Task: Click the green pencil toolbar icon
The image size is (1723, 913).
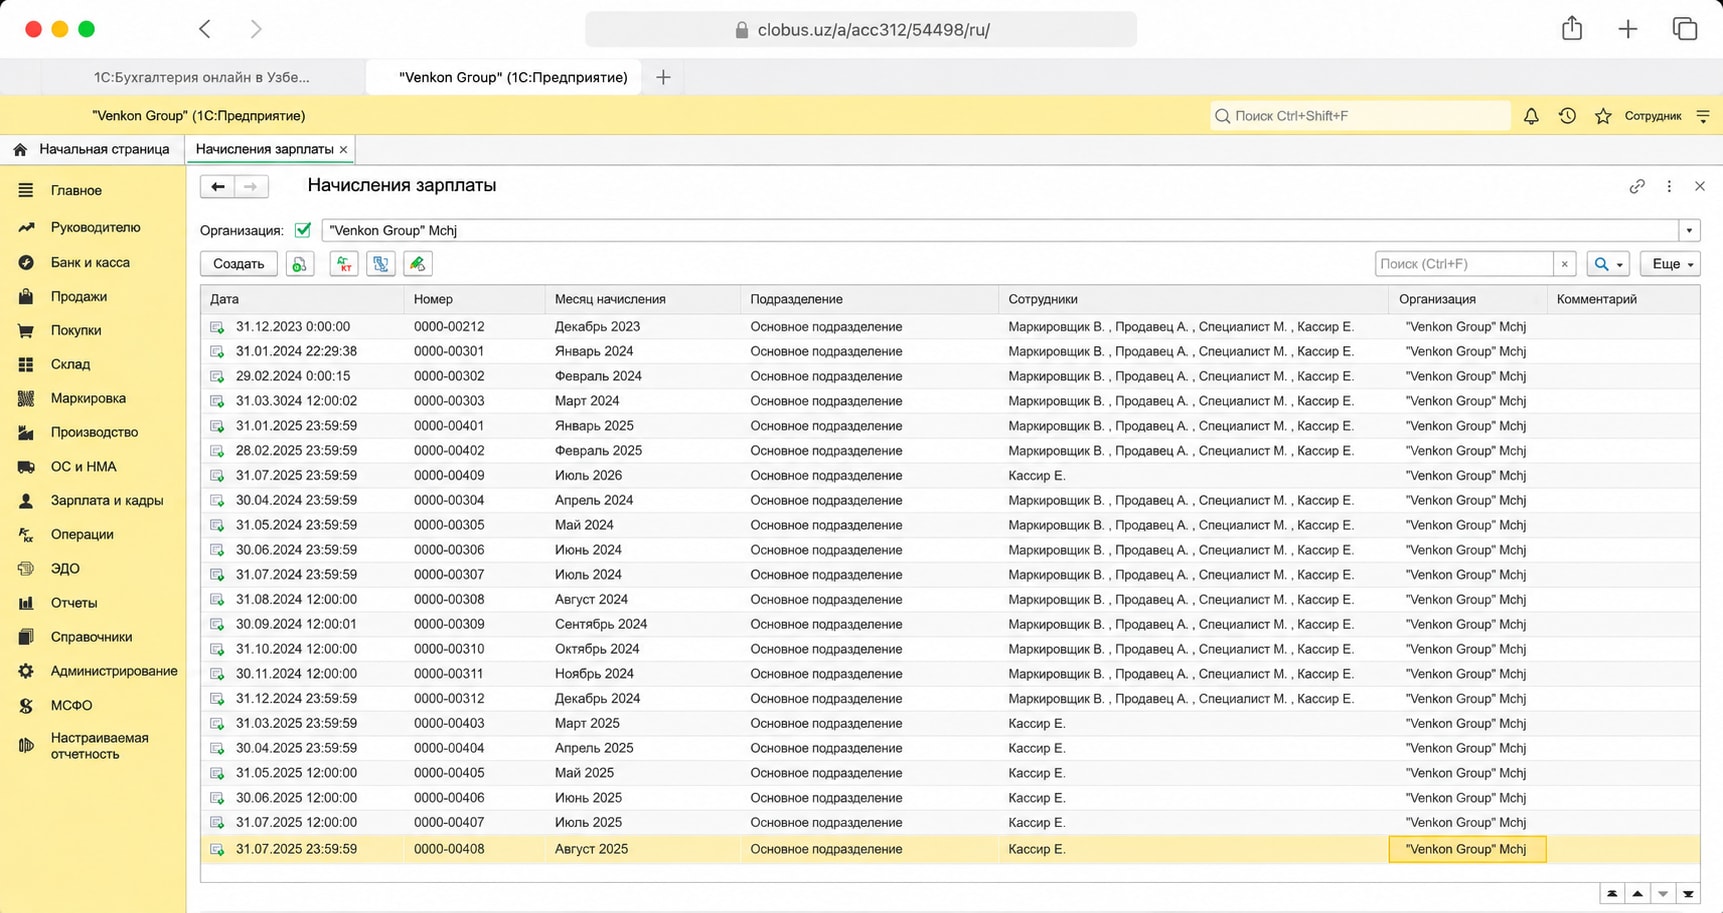Action: (x=418, y=264)
